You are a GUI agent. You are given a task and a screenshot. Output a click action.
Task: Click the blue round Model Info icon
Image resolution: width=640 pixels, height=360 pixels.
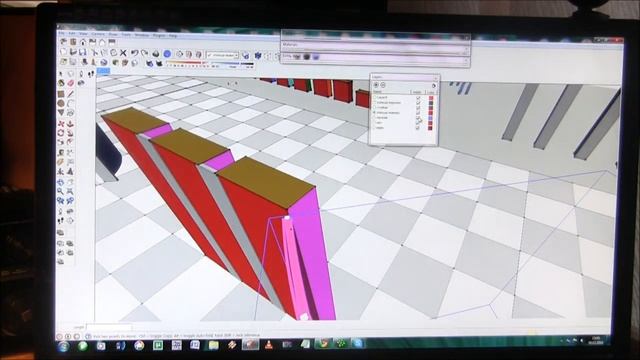167,53
